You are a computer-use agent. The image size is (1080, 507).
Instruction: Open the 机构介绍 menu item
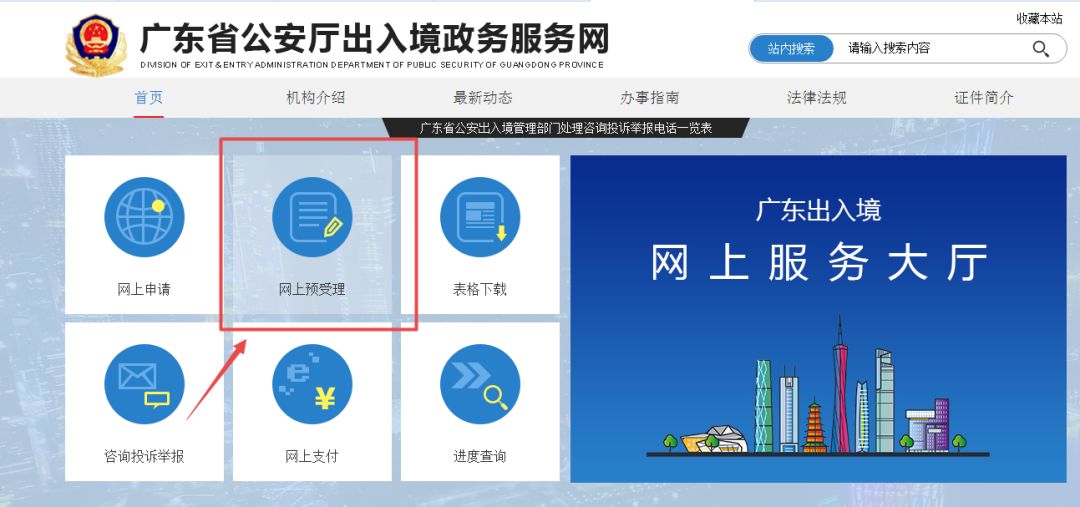tap(315, 98)
